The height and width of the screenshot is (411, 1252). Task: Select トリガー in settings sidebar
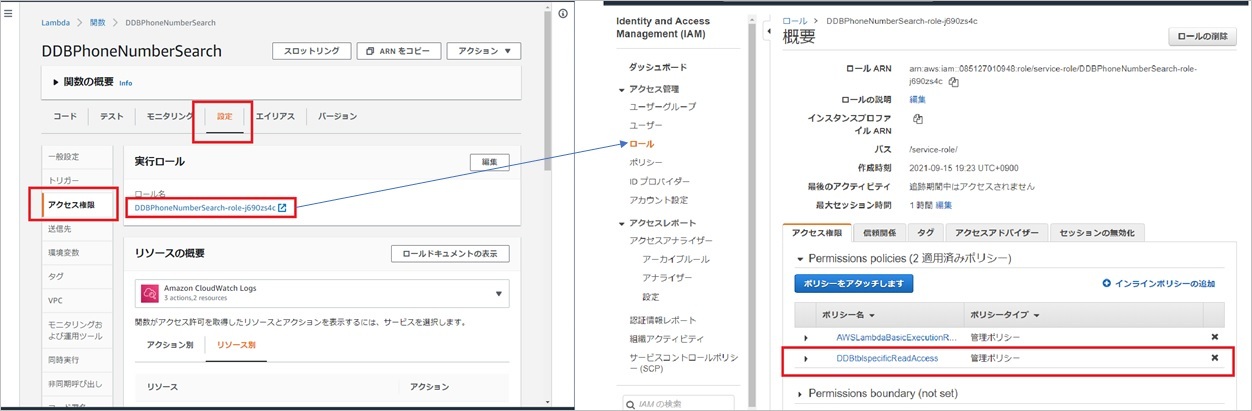pos(64,180)
